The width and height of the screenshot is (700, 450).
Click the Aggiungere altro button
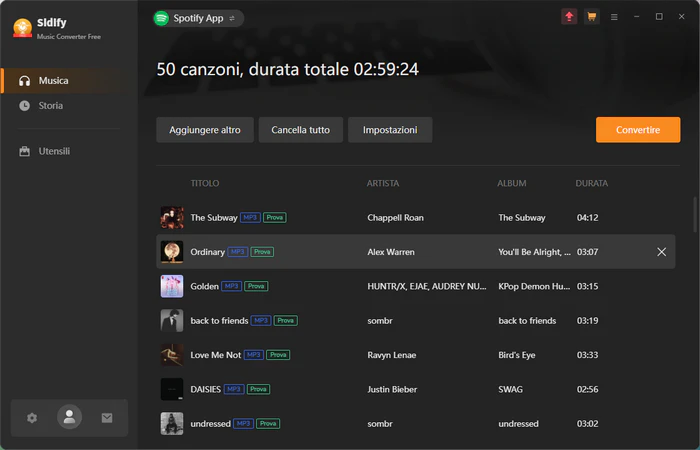(205, 130)
